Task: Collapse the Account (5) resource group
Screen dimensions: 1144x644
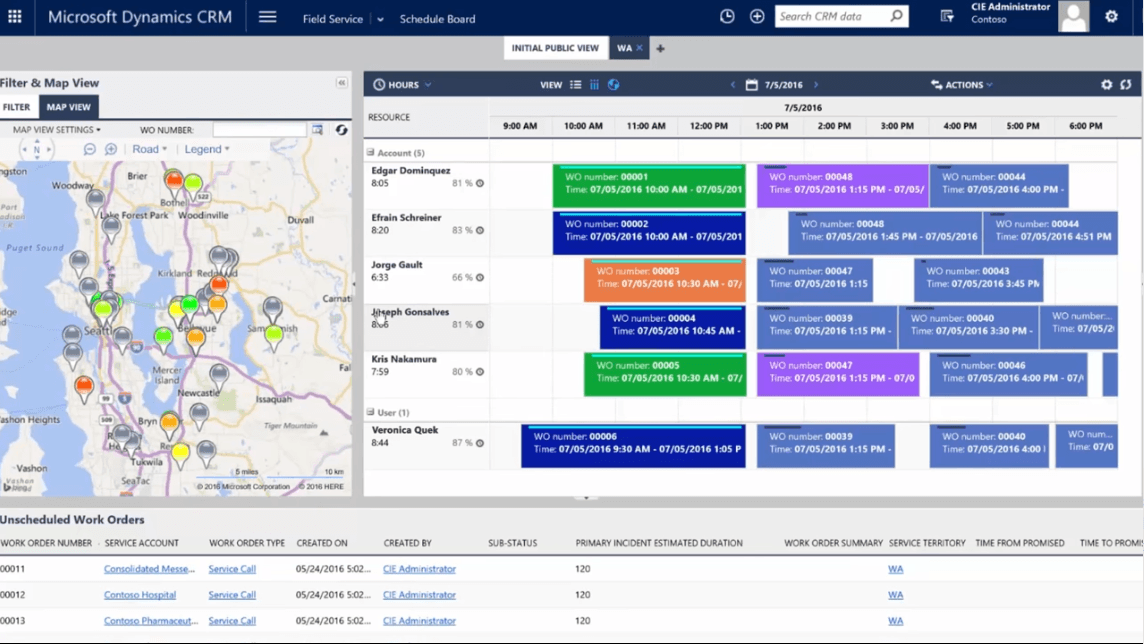Action: (370, 153)
